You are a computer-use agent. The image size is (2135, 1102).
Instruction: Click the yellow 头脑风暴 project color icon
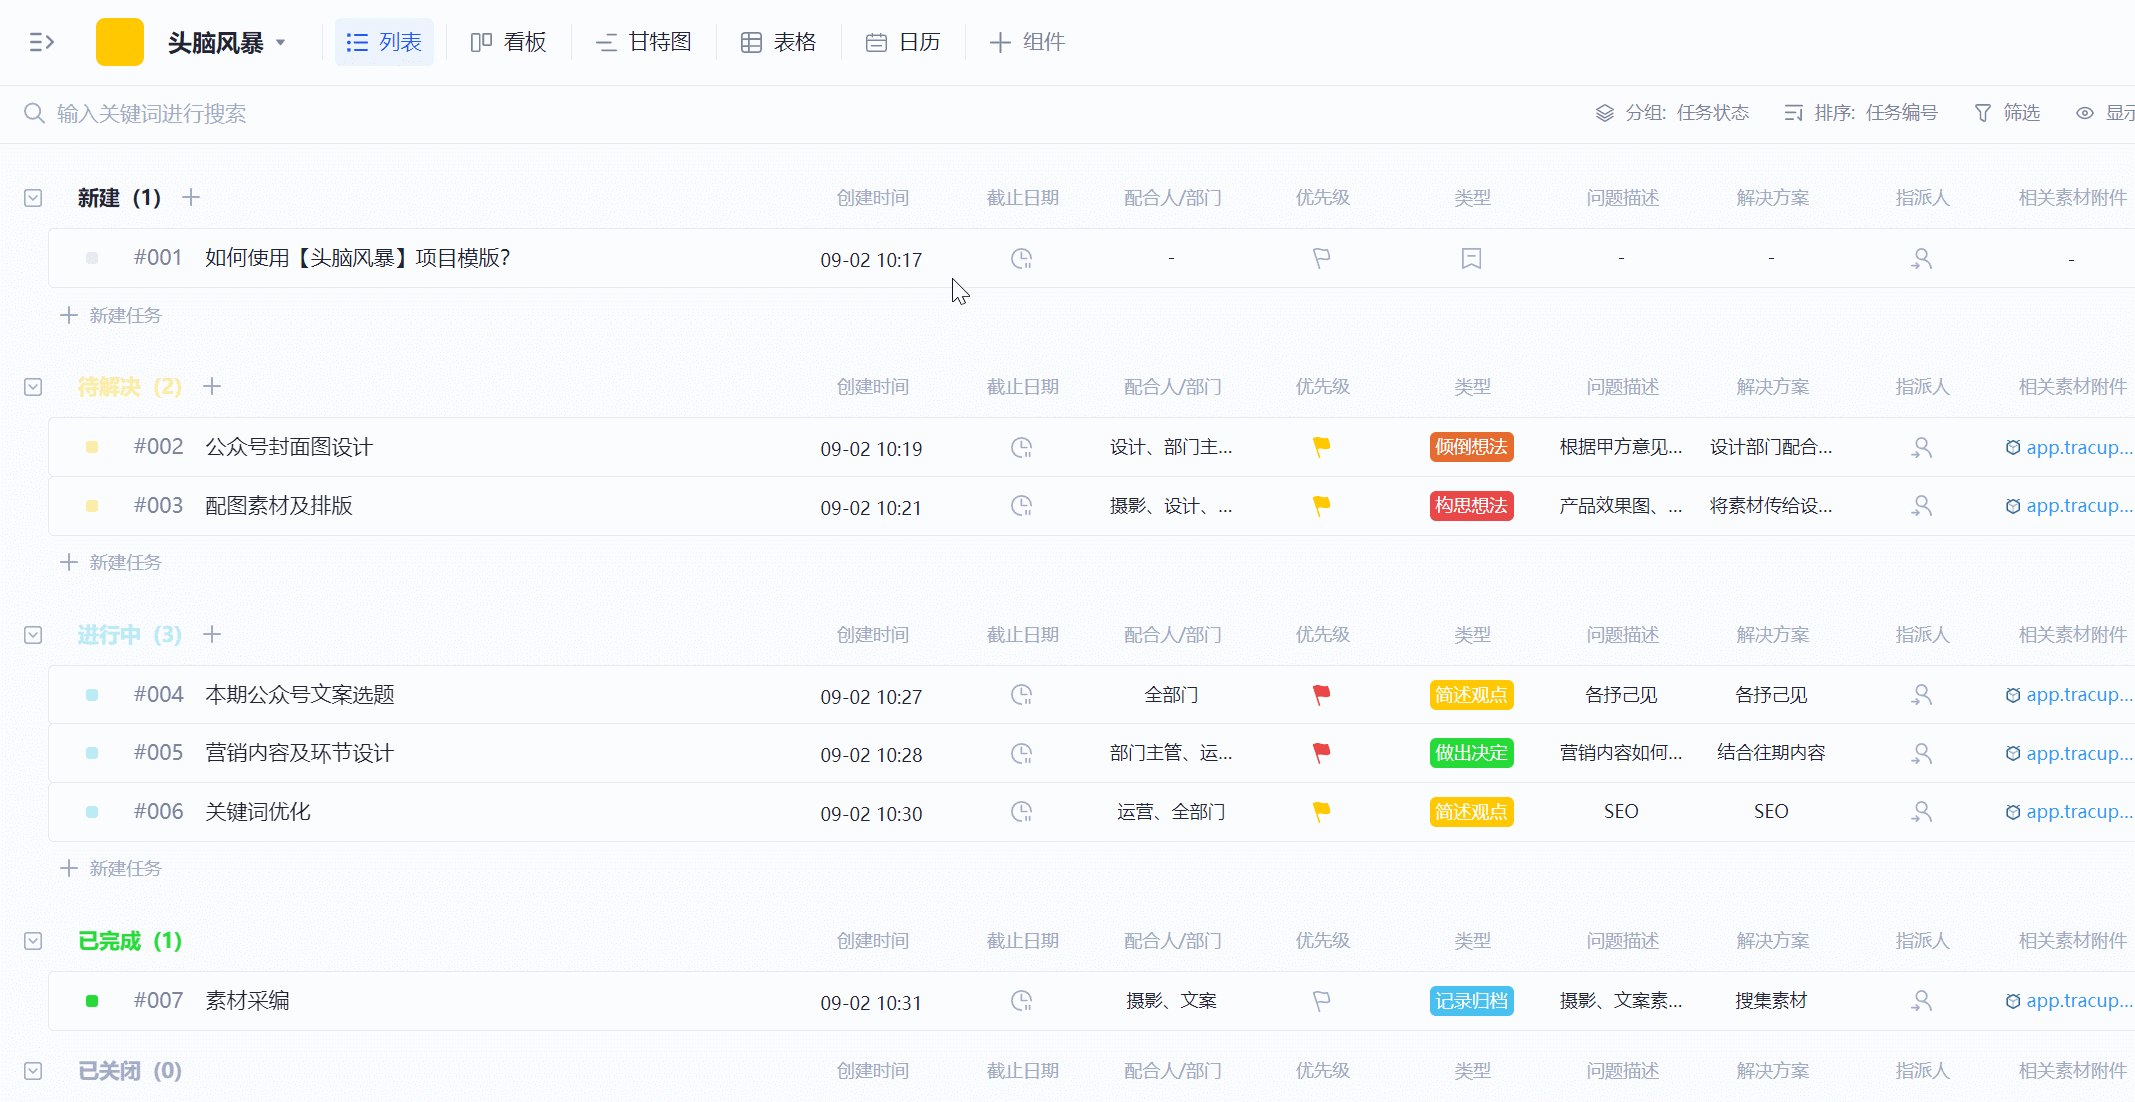pyautogui.click(x=120, y=42)
